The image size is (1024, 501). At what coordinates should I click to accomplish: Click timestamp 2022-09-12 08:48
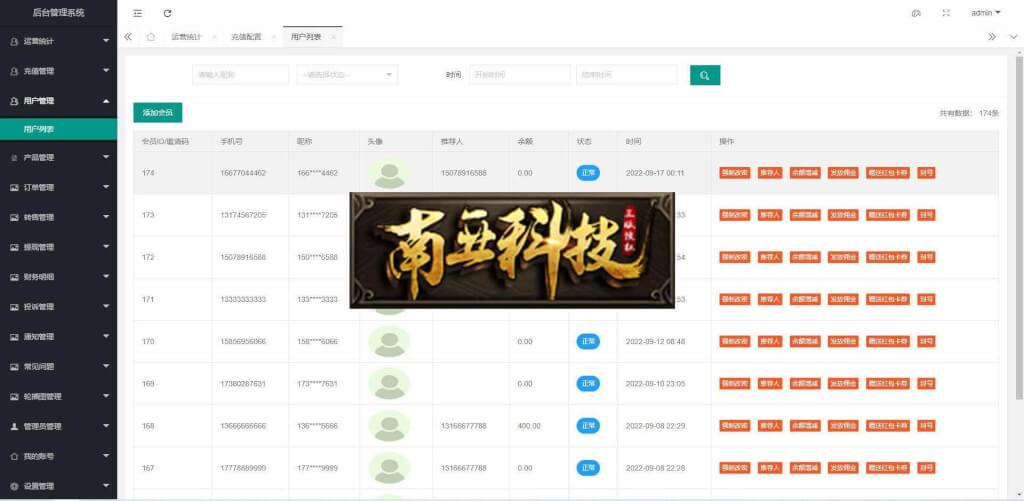coord(655,342)
